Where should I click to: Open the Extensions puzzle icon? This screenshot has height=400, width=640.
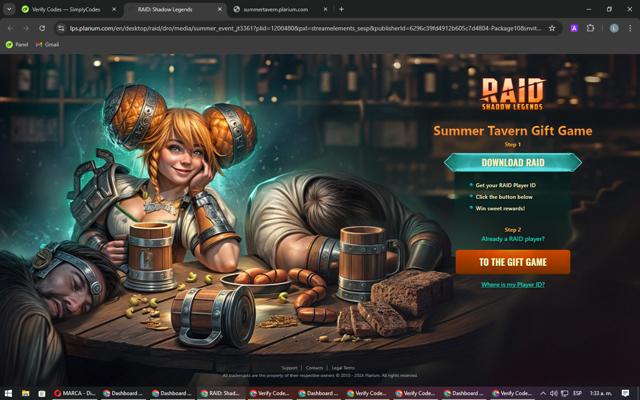[590, 28]
